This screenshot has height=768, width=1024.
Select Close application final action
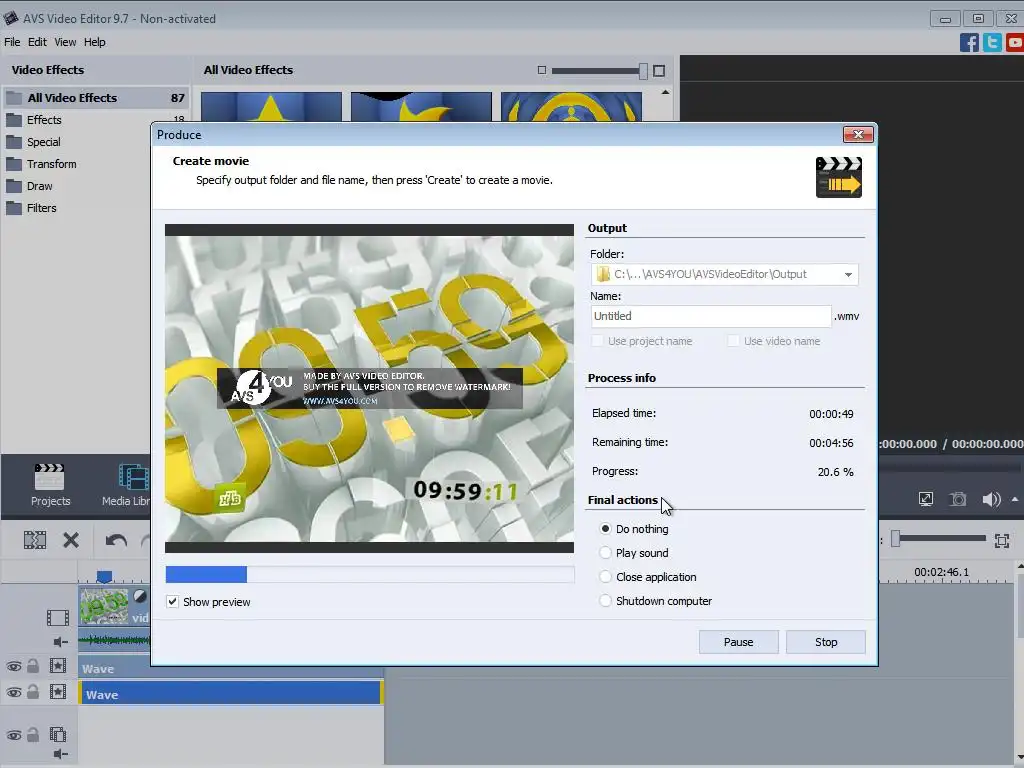(605, 577)
